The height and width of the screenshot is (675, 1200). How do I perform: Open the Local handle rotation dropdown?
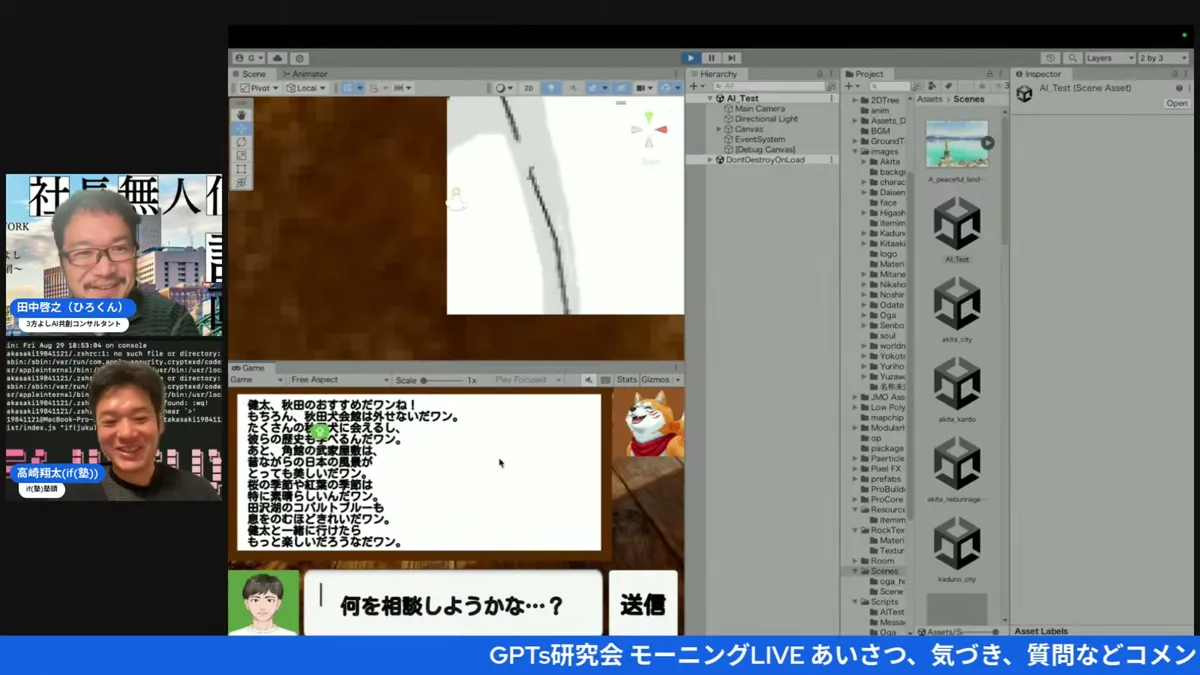[306, 88]
